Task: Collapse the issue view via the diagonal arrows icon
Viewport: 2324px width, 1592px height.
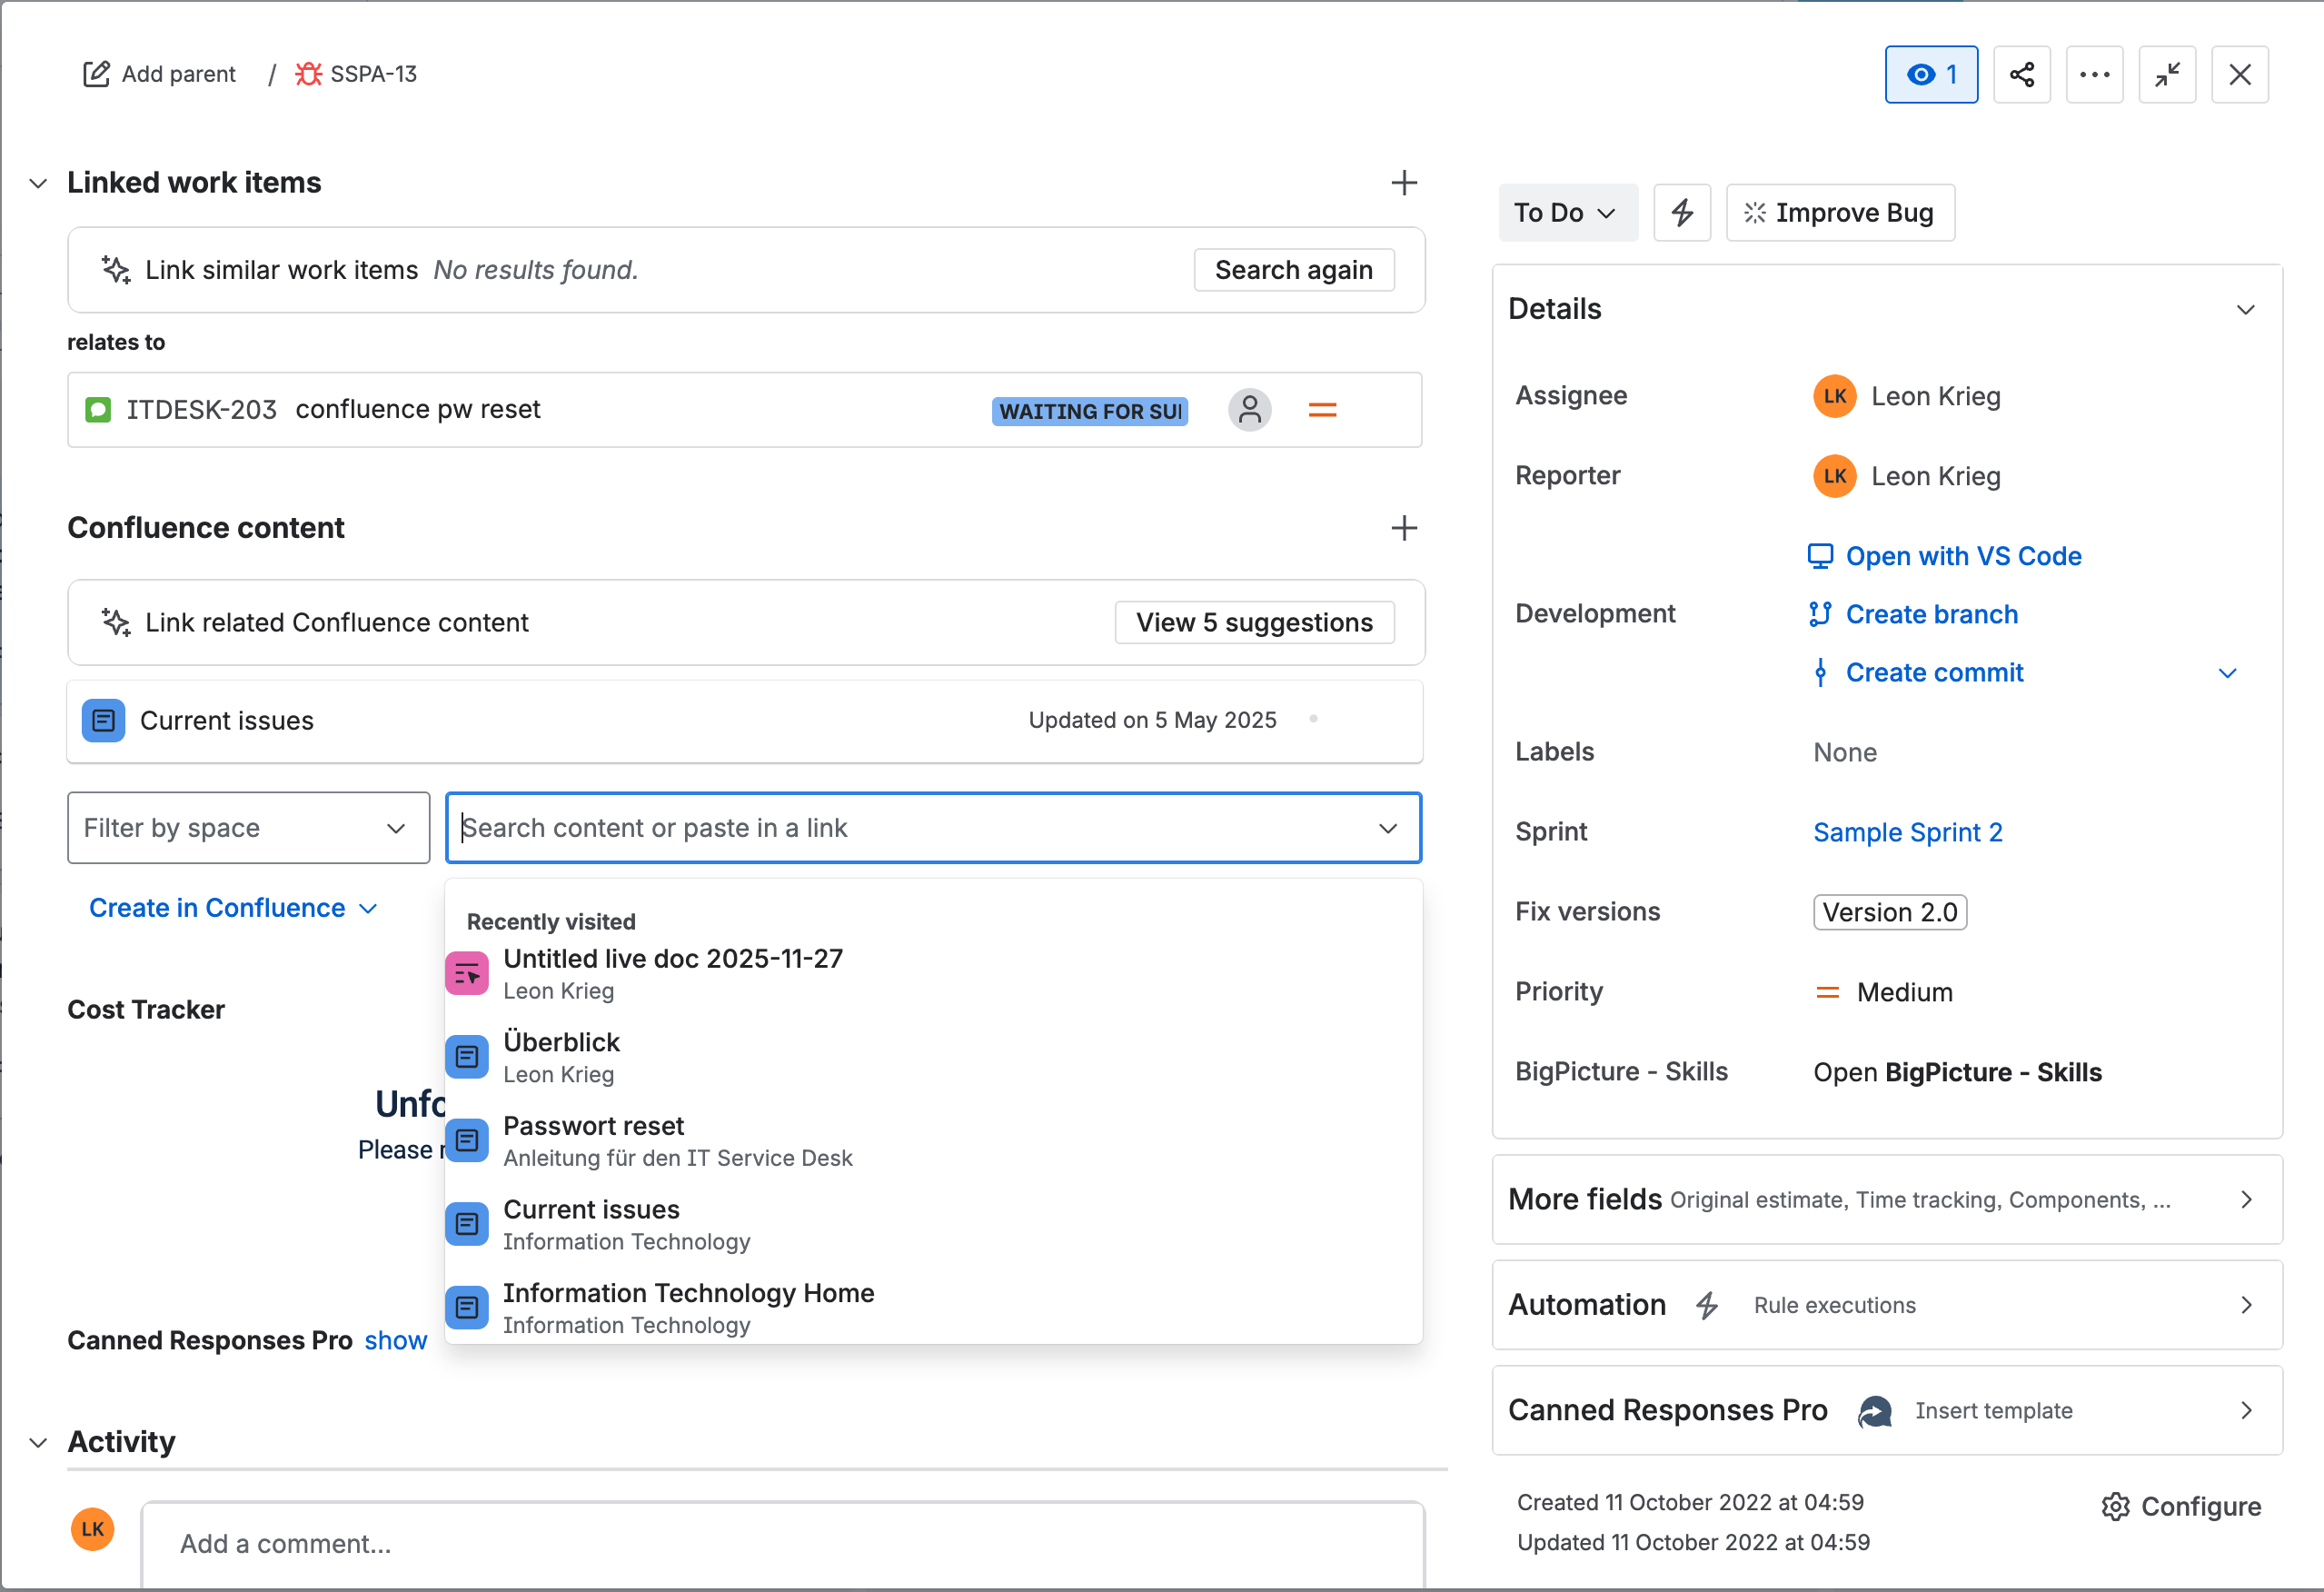Action: point(2167,74)
